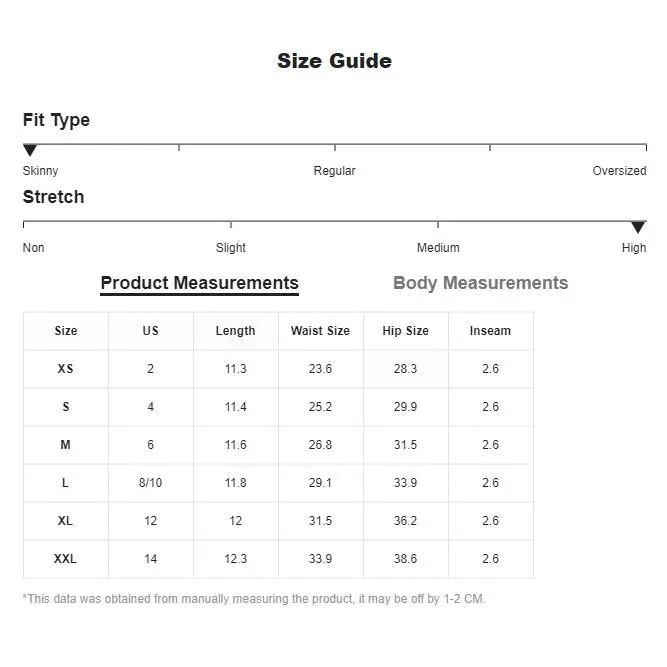Click the Inseam column header

point(490,331)
